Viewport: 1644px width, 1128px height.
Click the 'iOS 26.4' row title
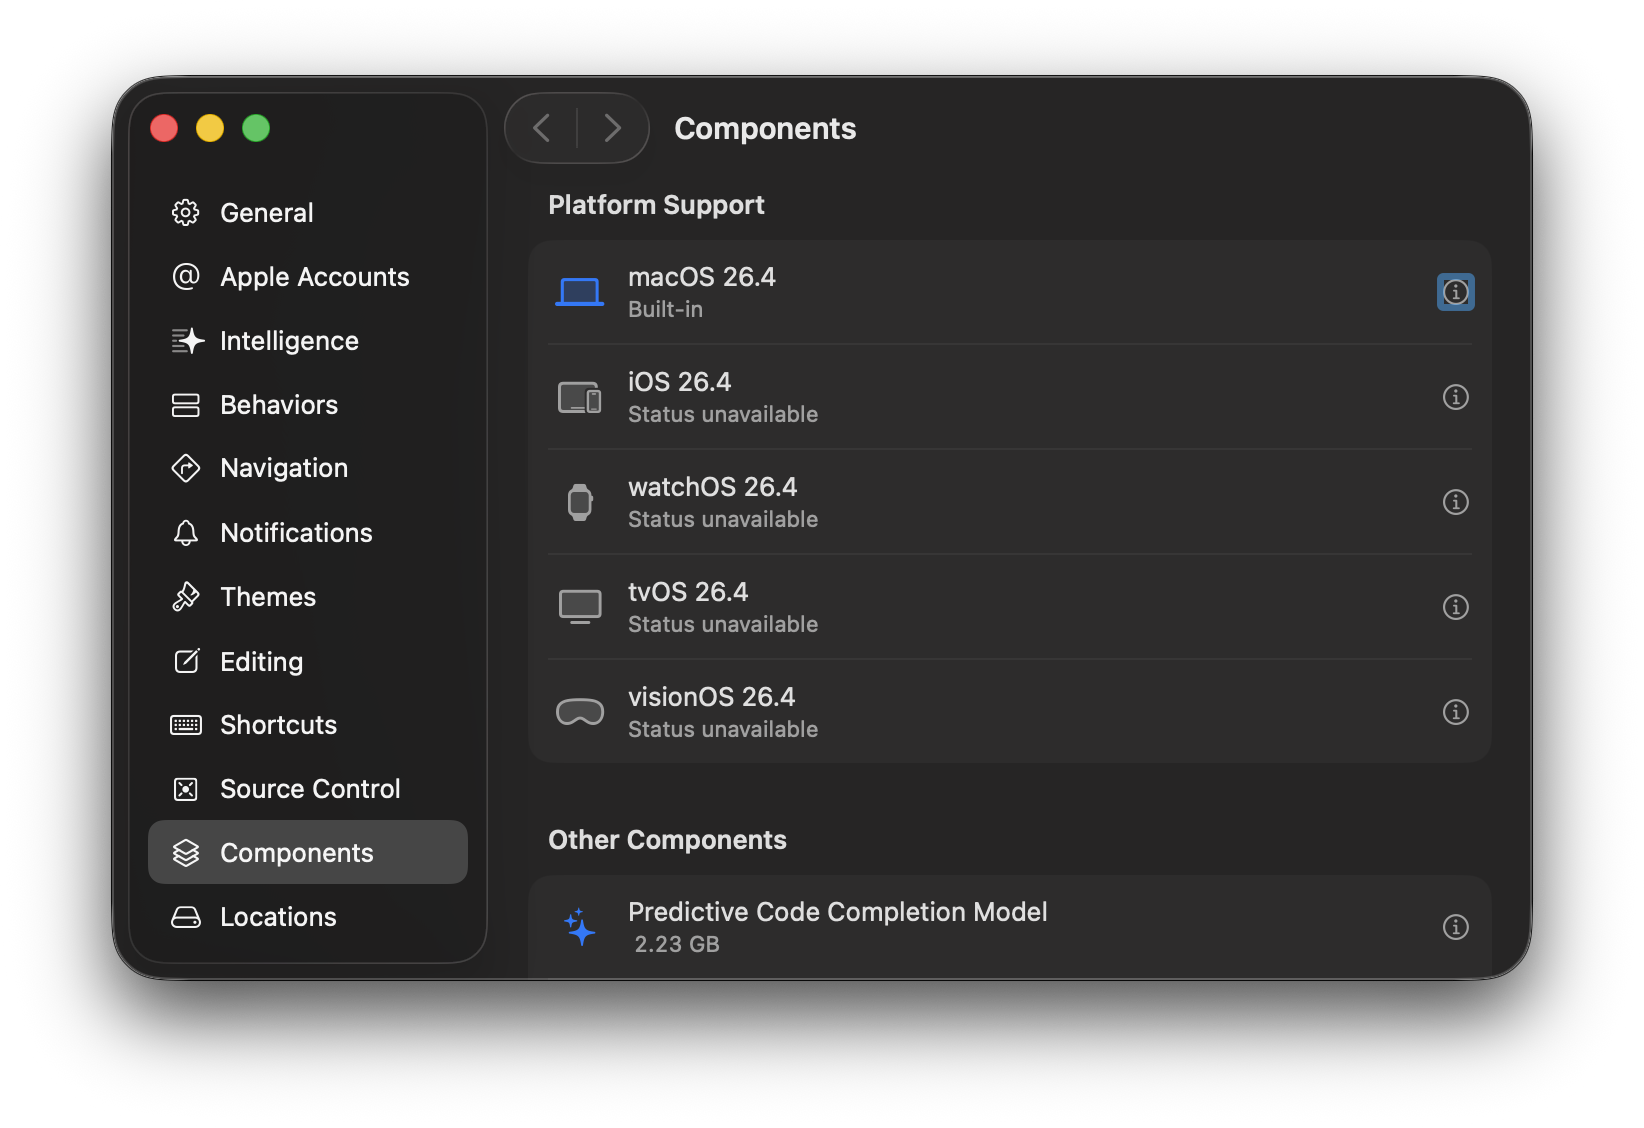680,382
